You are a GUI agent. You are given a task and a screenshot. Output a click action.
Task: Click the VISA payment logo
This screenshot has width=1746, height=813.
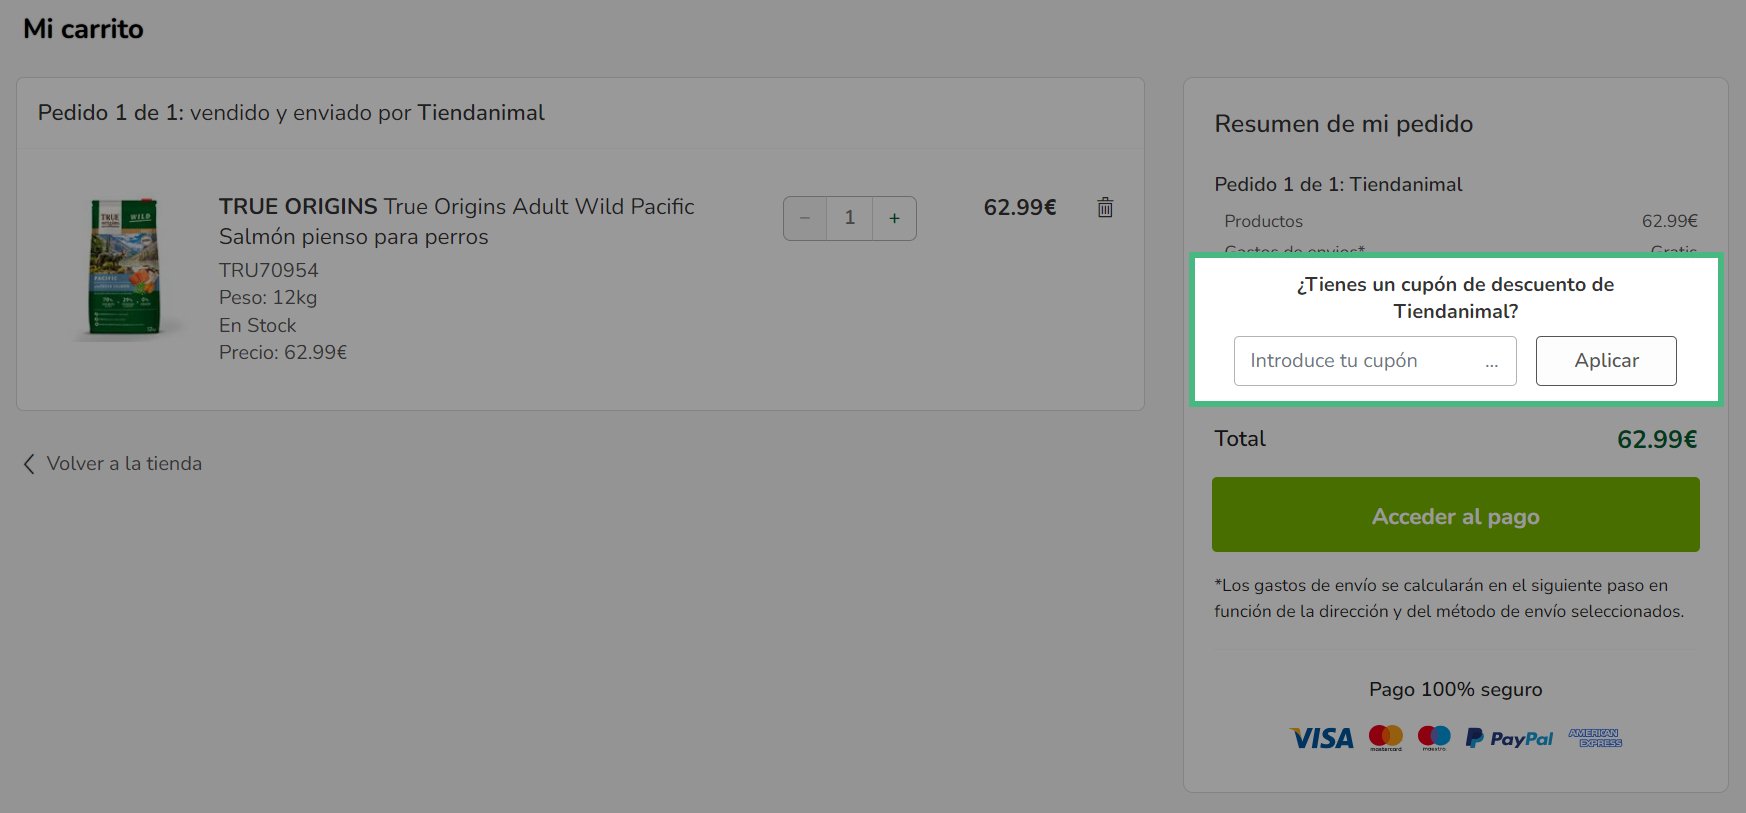[1322, 738]
